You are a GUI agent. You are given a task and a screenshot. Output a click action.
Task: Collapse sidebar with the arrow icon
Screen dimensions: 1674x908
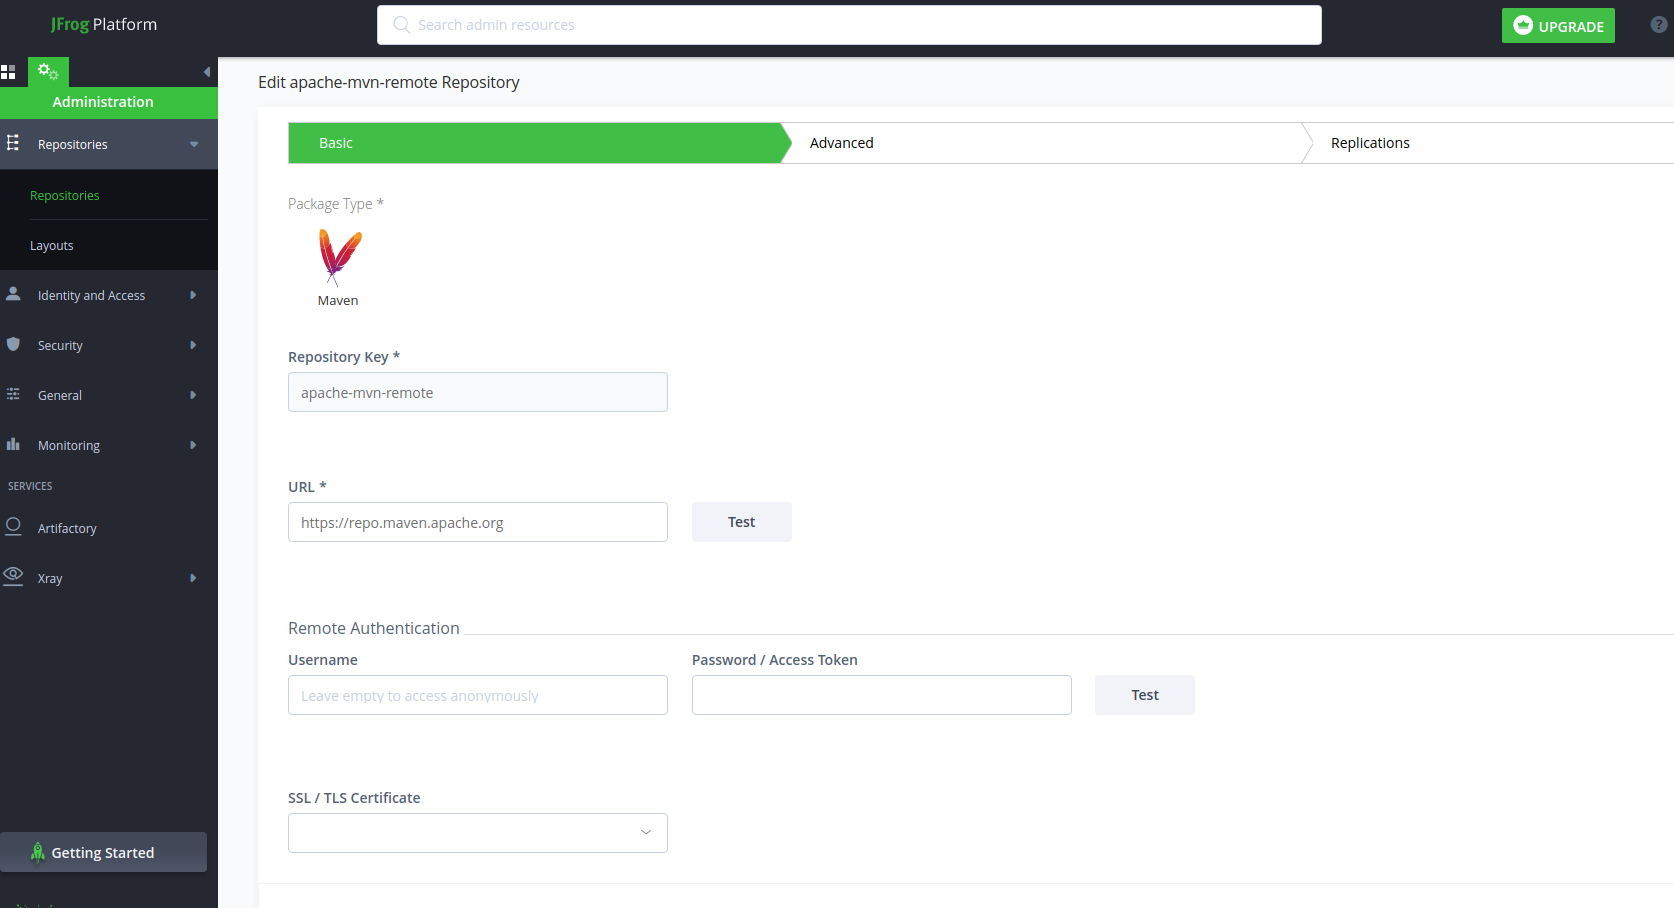[x=207, y=72]
